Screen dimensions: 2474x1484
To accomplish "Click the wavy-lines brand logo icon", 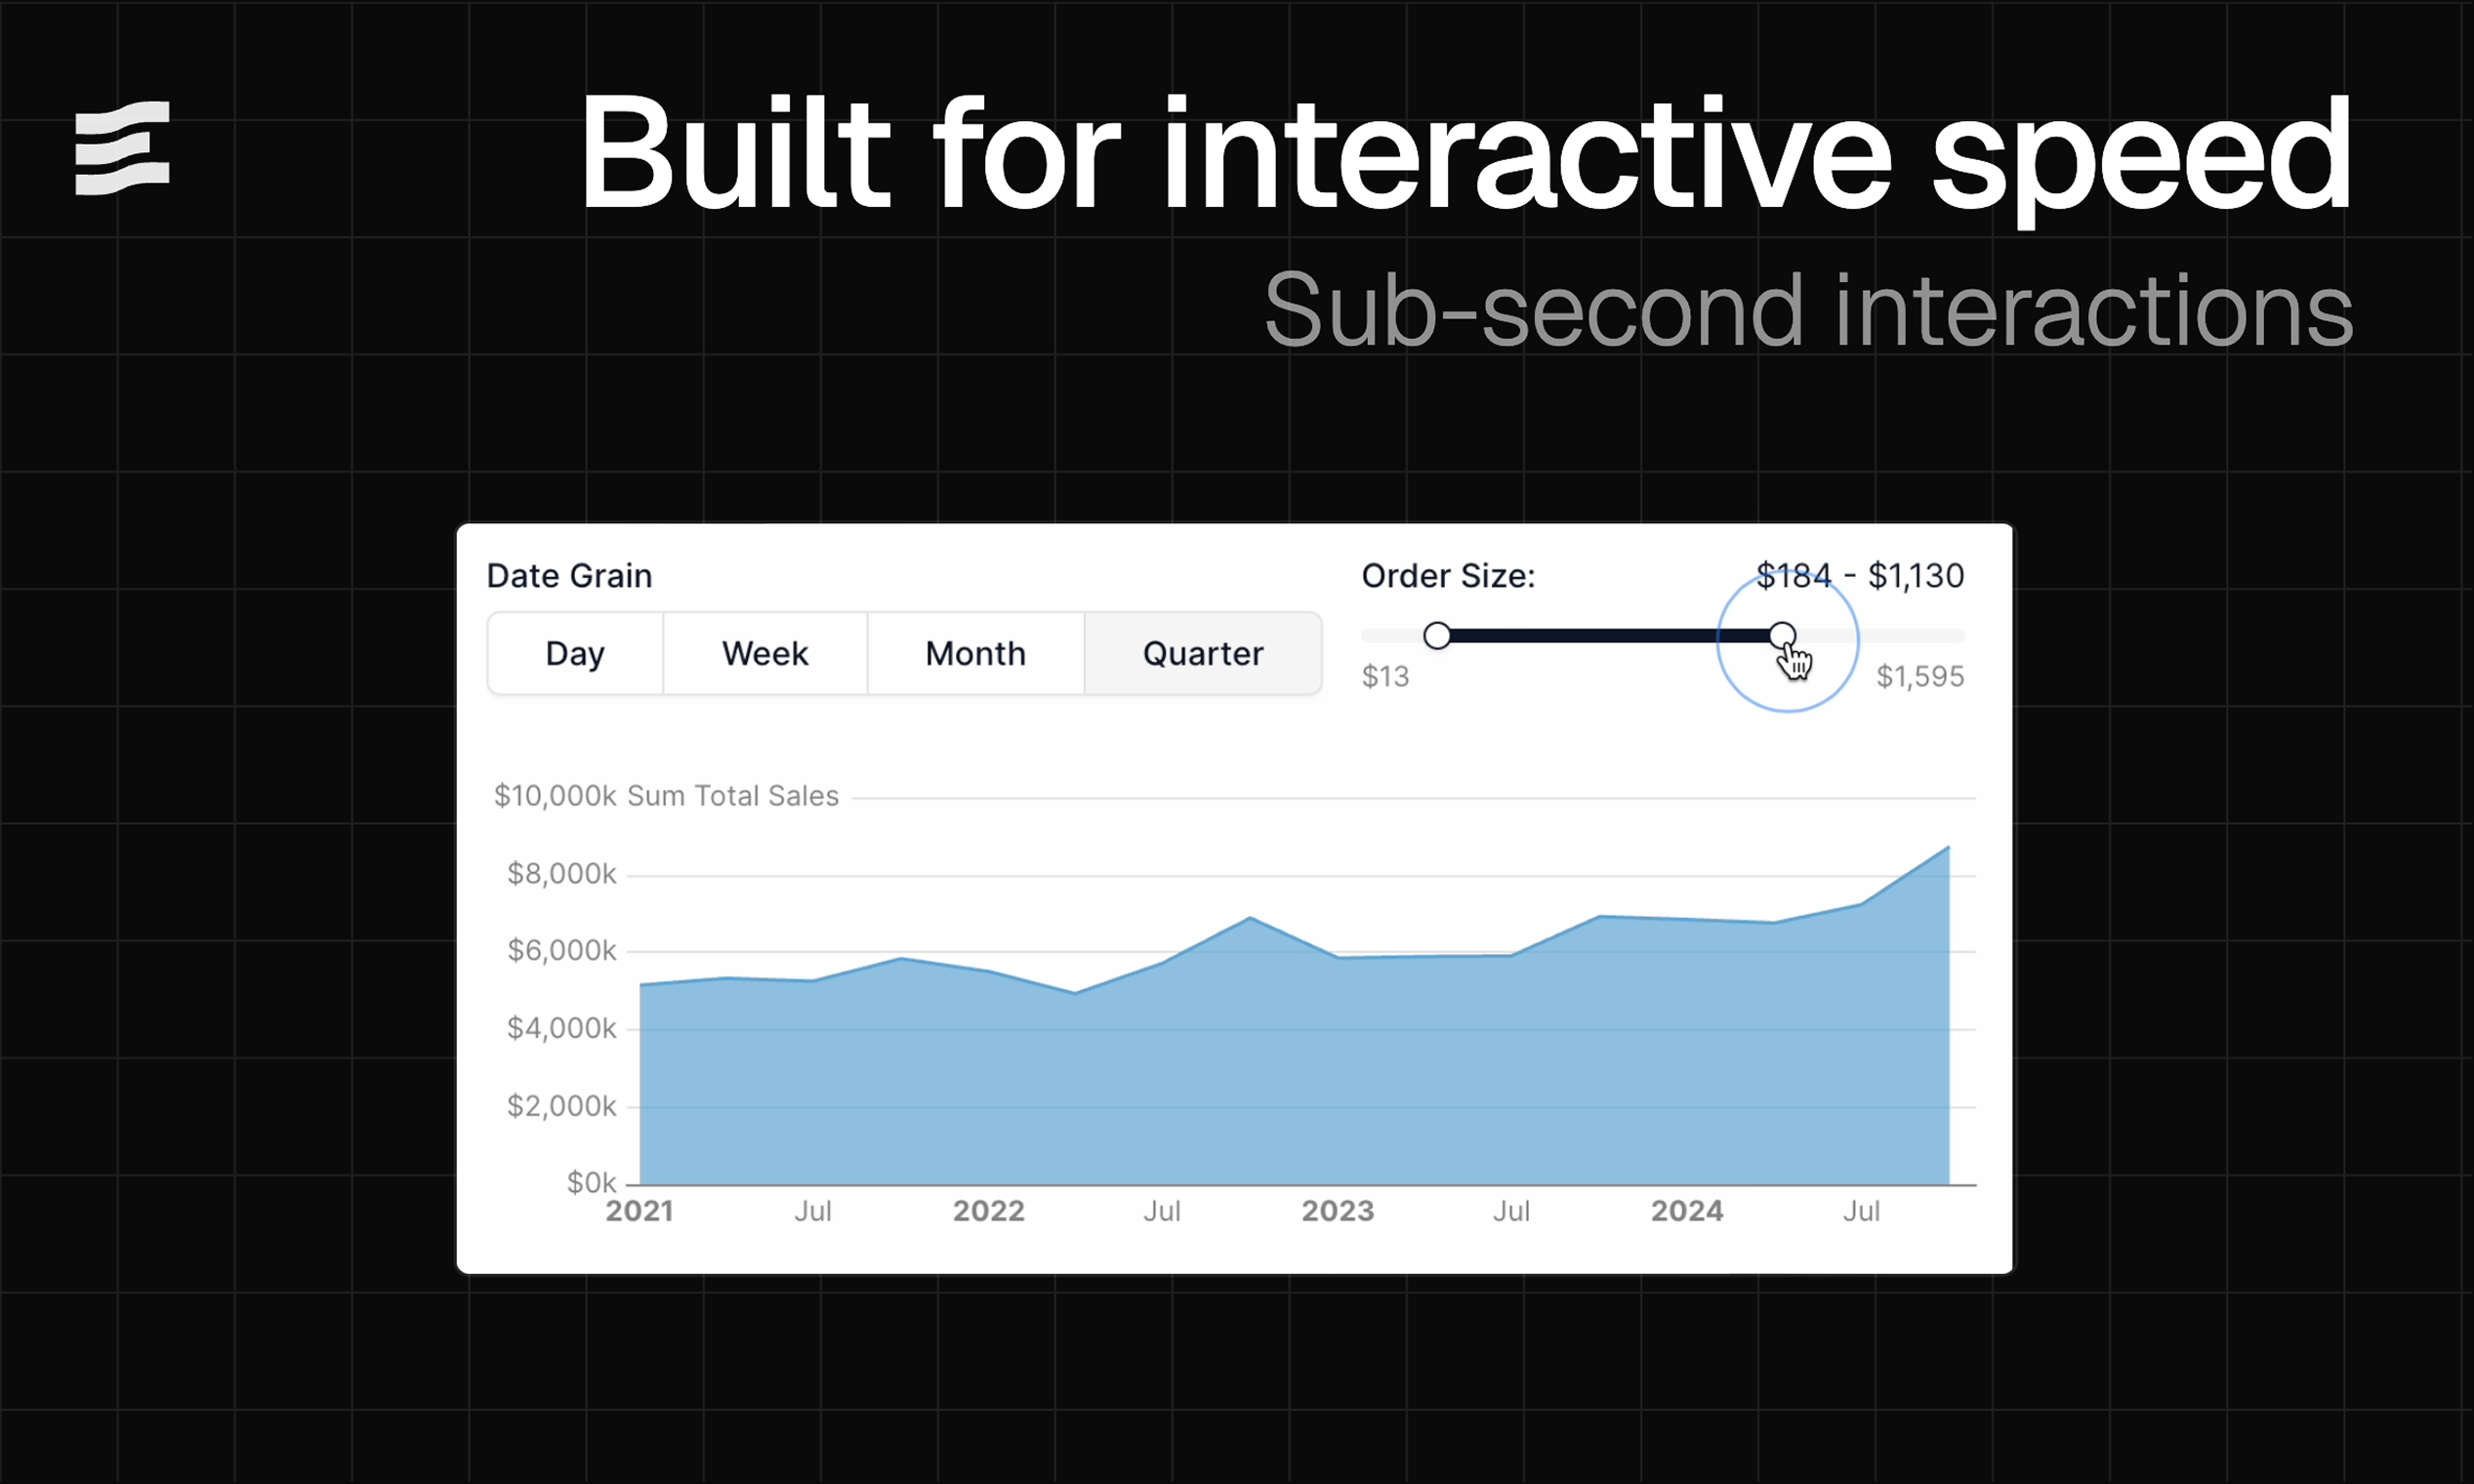I will click(122, 148).
